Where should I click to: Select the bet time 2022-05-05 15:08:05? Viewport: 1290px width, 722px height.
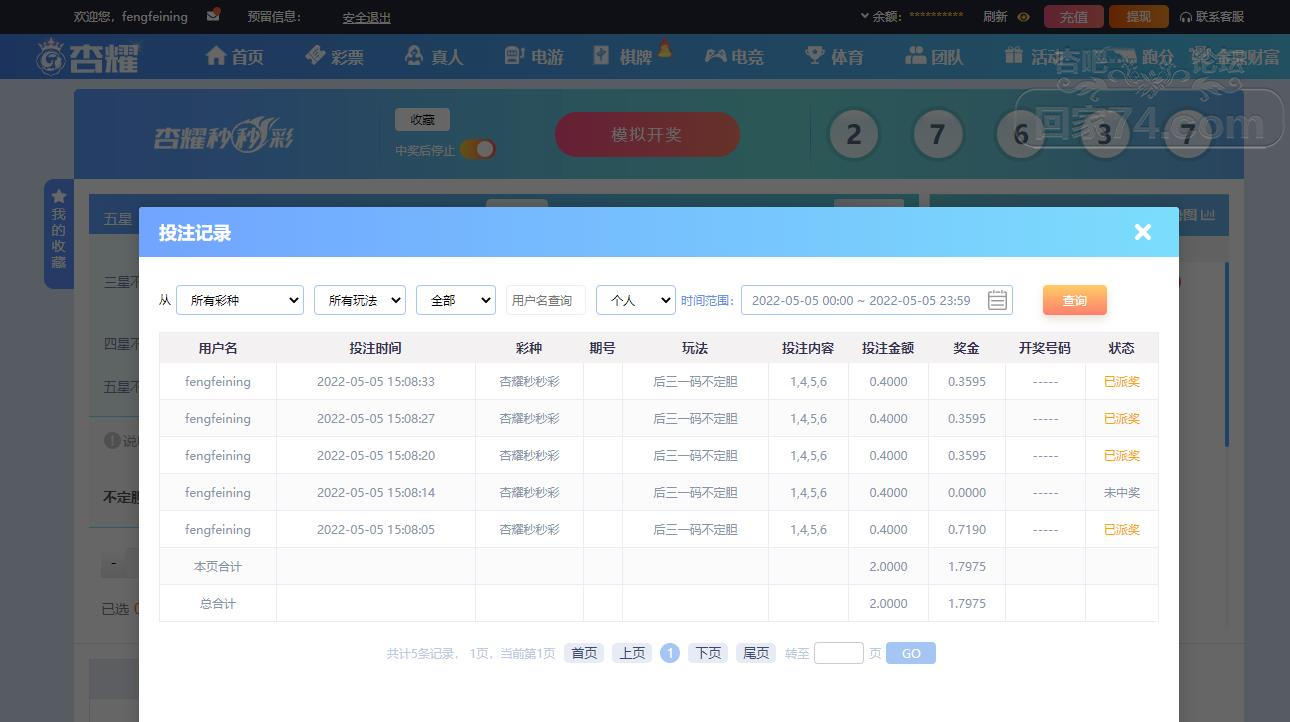pyautogui.click(x=376, y=530)
